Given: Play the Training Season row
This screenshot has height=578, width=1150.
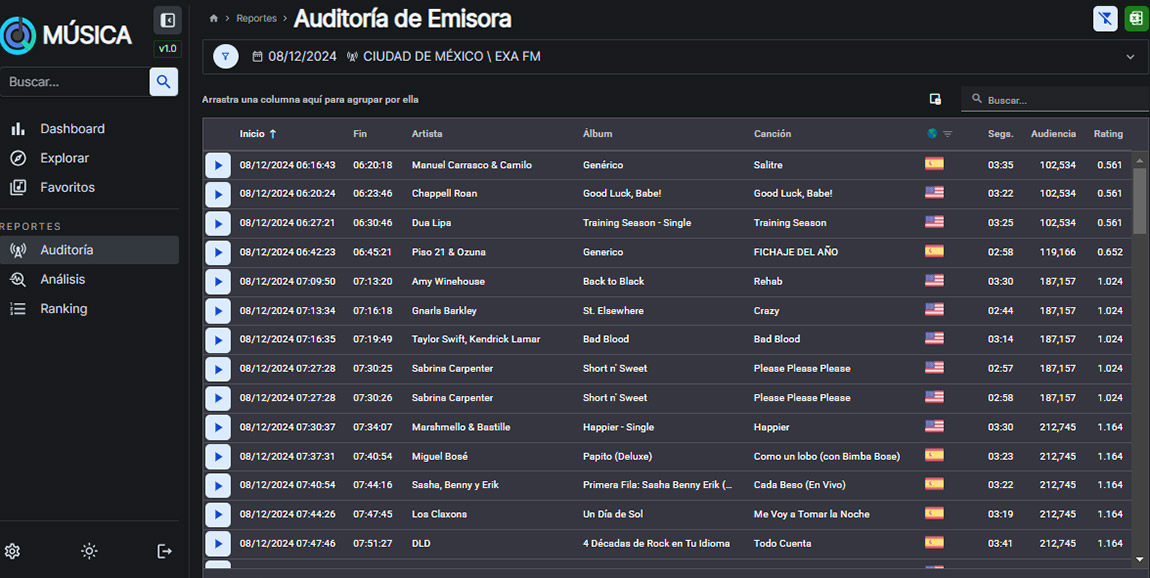Looking at the screenshot, I should tap(218, 223).
